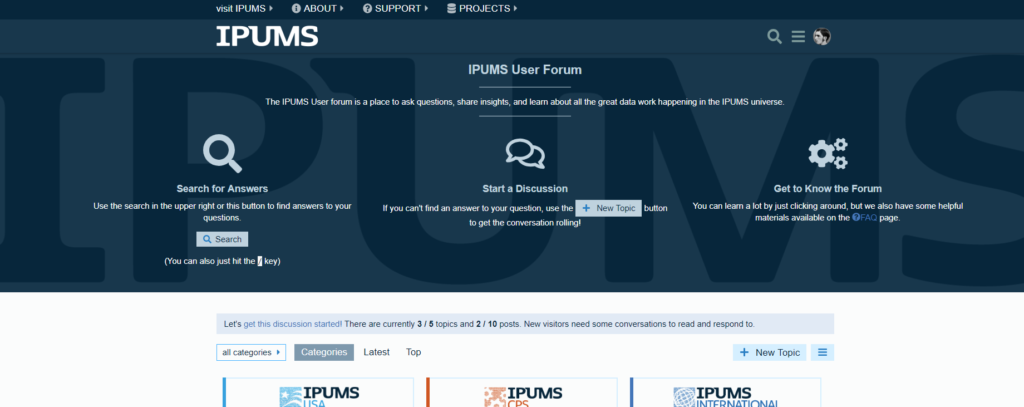Image resolution: width=1024 pixels, height=407 pixels.
Task: Switch to the Top tab
Action: tap(413, 352)
